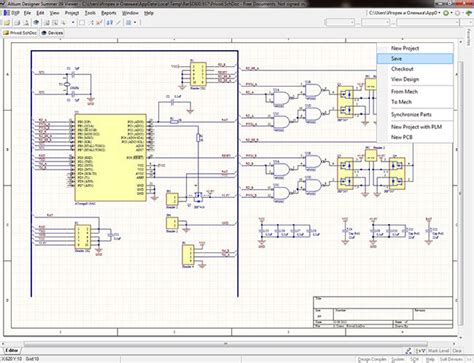Open the Soft Devices panel button
Viewport: 474px width, 363px height.
tap(451, 359)
